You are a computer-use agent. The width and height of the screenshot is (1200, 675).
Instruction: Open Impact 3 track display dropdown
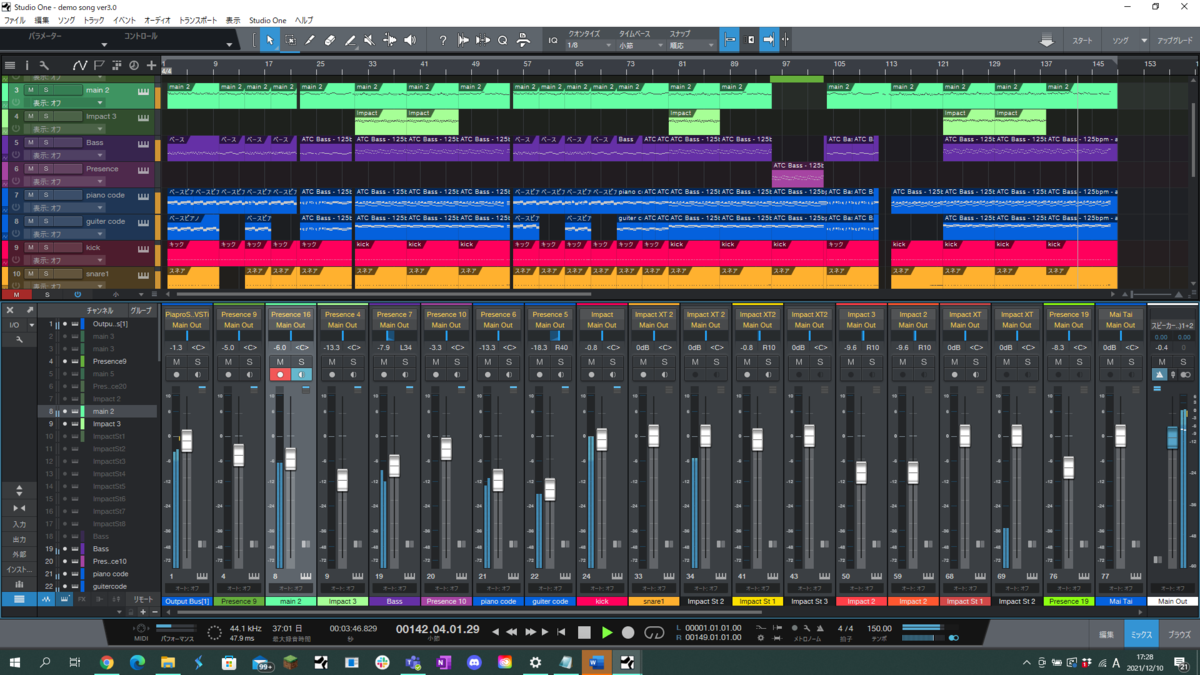(65, 129)
